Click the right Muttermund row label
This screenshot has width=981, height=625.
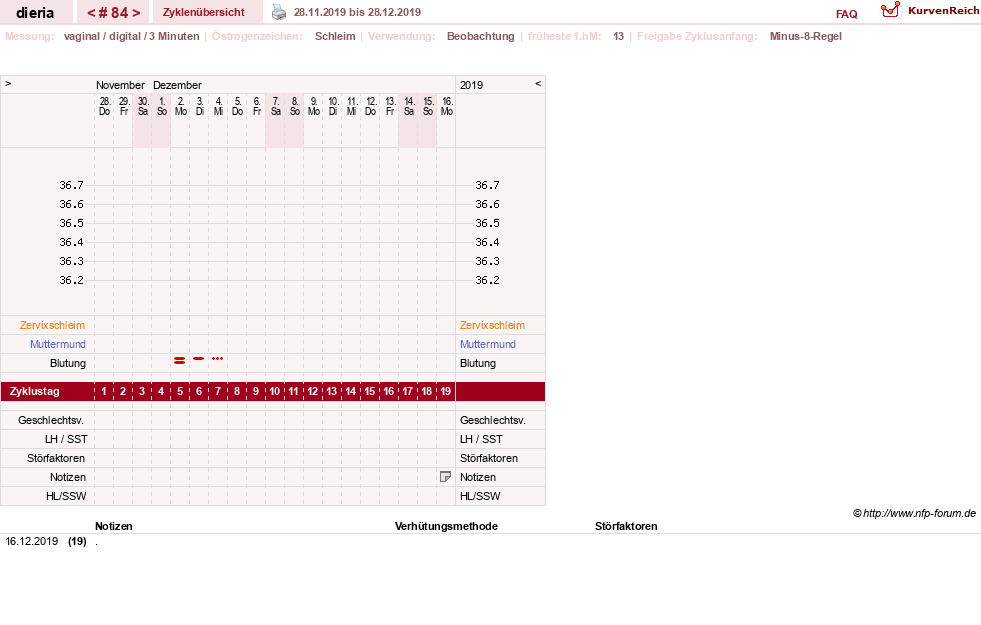(488, 344)
